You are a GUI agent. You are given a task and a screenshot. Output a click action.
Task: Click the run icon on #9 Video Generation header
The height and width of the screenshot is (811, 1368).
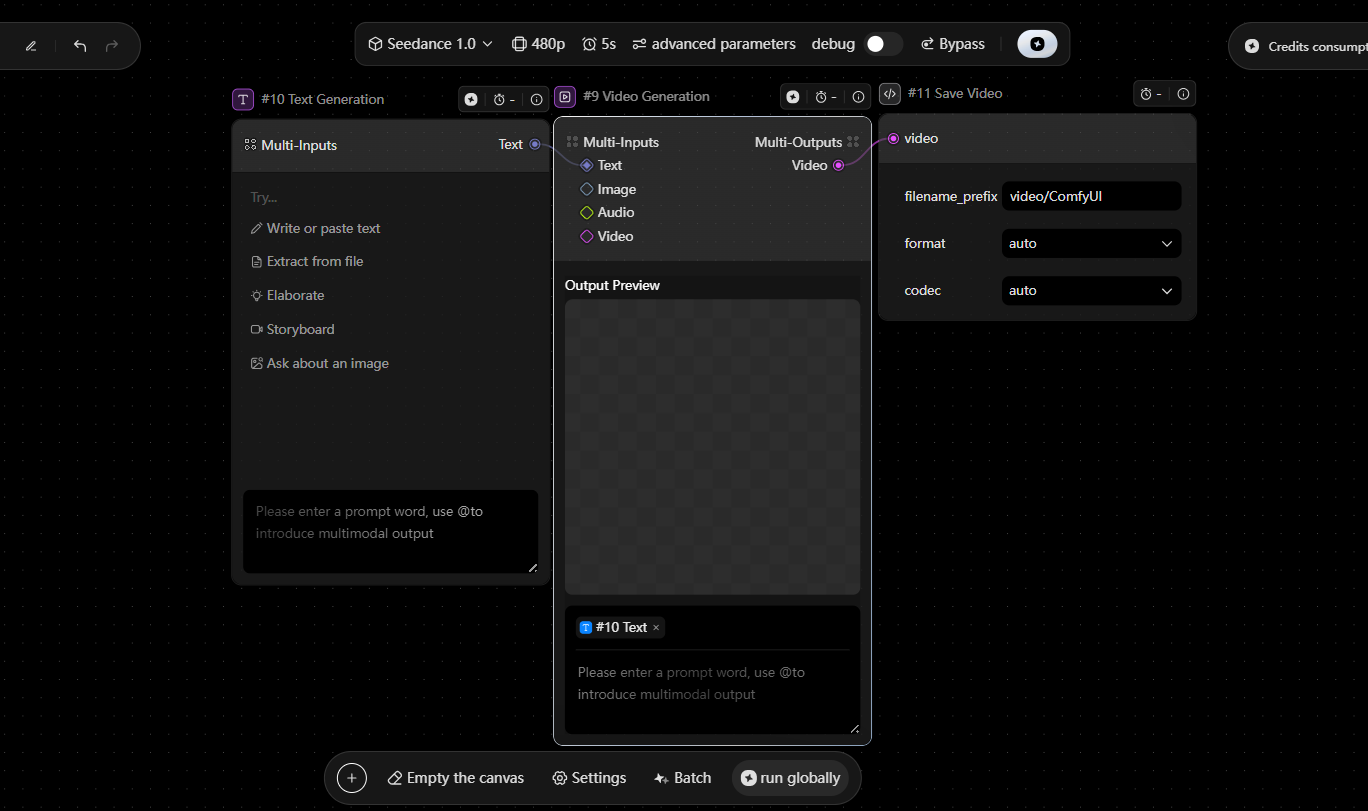[793, 97]
